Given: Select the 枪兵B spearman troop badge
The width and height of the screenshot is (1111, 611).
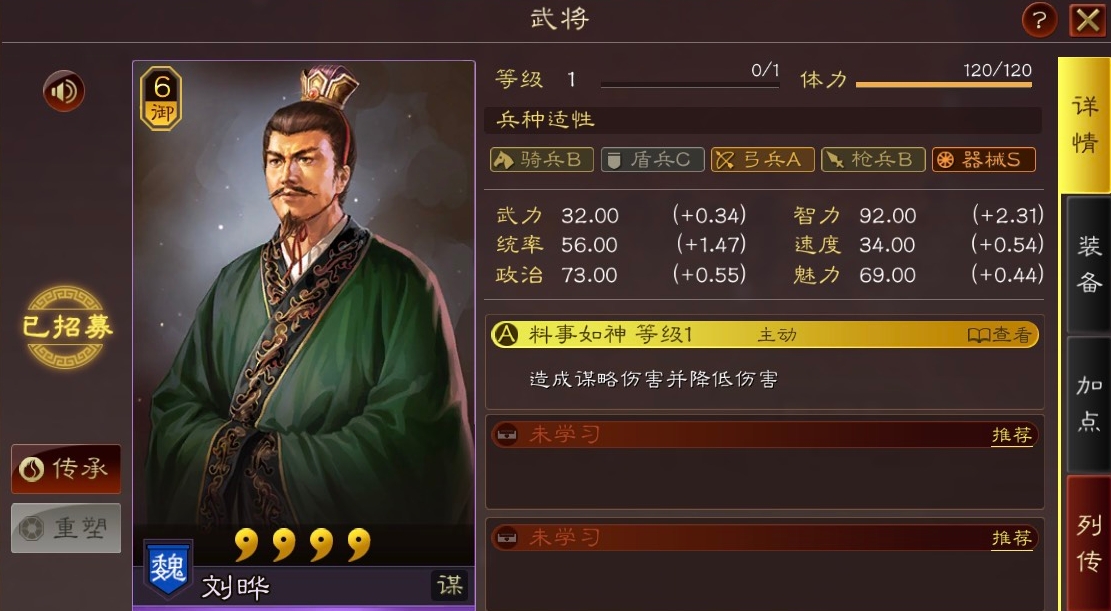Looking at the screenshot, I should 874,159.
